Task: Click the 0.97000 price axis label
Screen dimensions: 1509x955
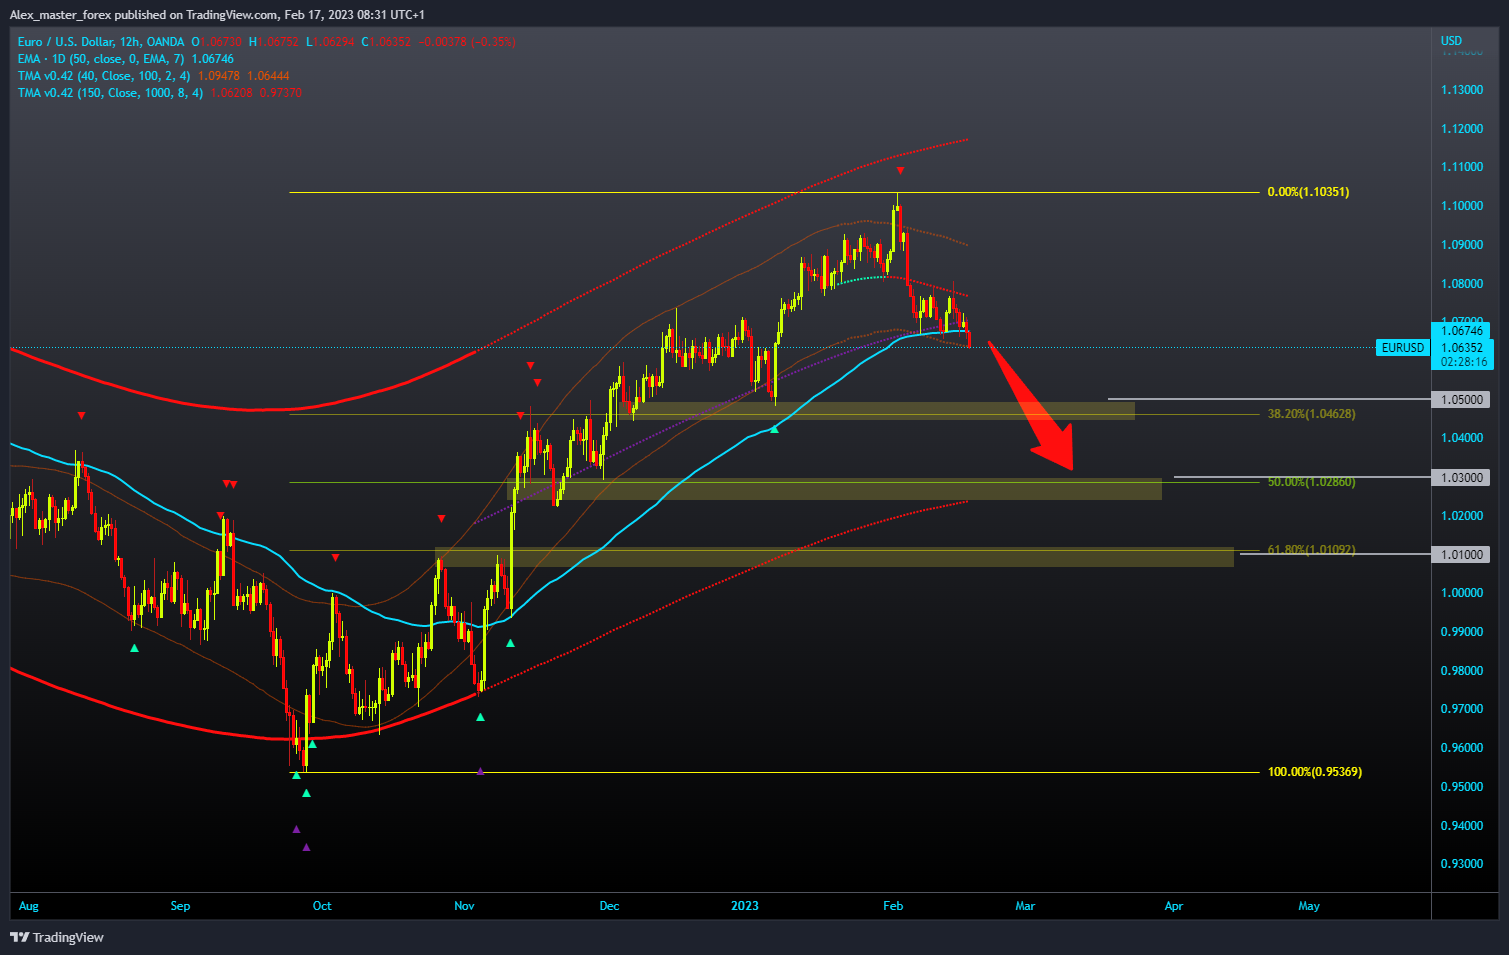Action: [x=1461, y=709]
